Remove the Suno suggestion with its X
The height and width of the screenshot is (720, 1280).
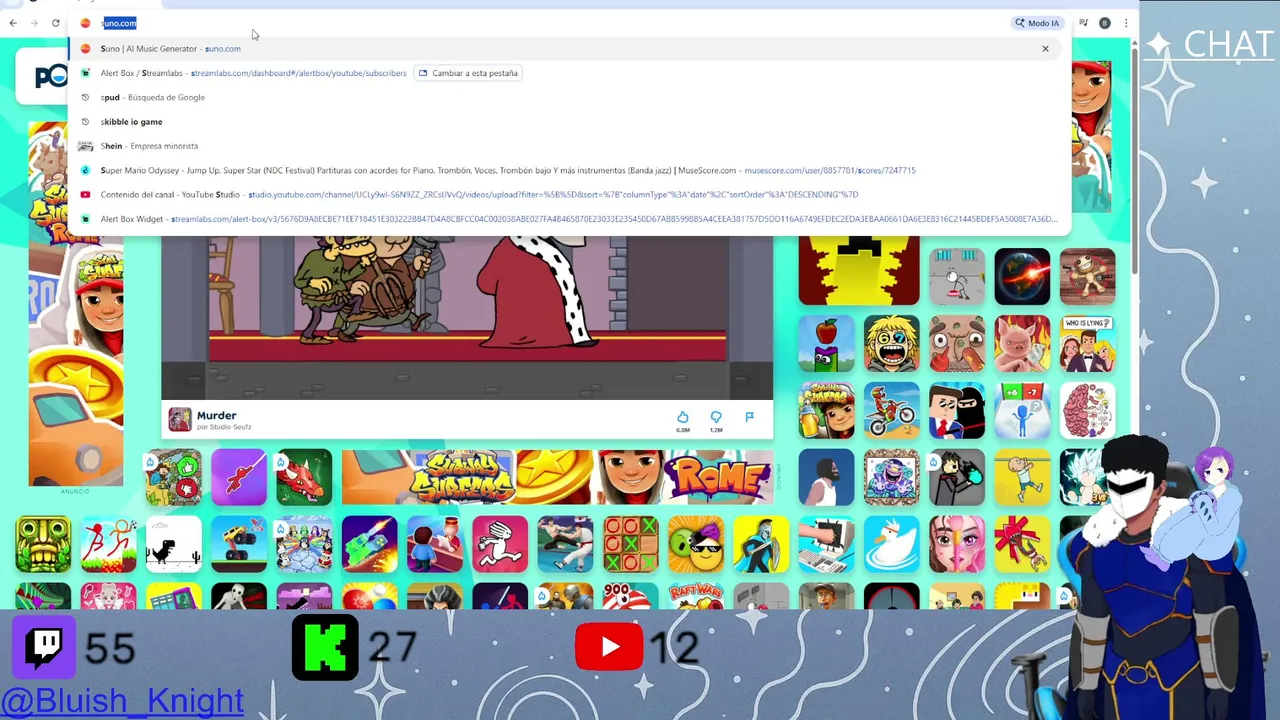pyautogui.click(x=1046, y=48)
